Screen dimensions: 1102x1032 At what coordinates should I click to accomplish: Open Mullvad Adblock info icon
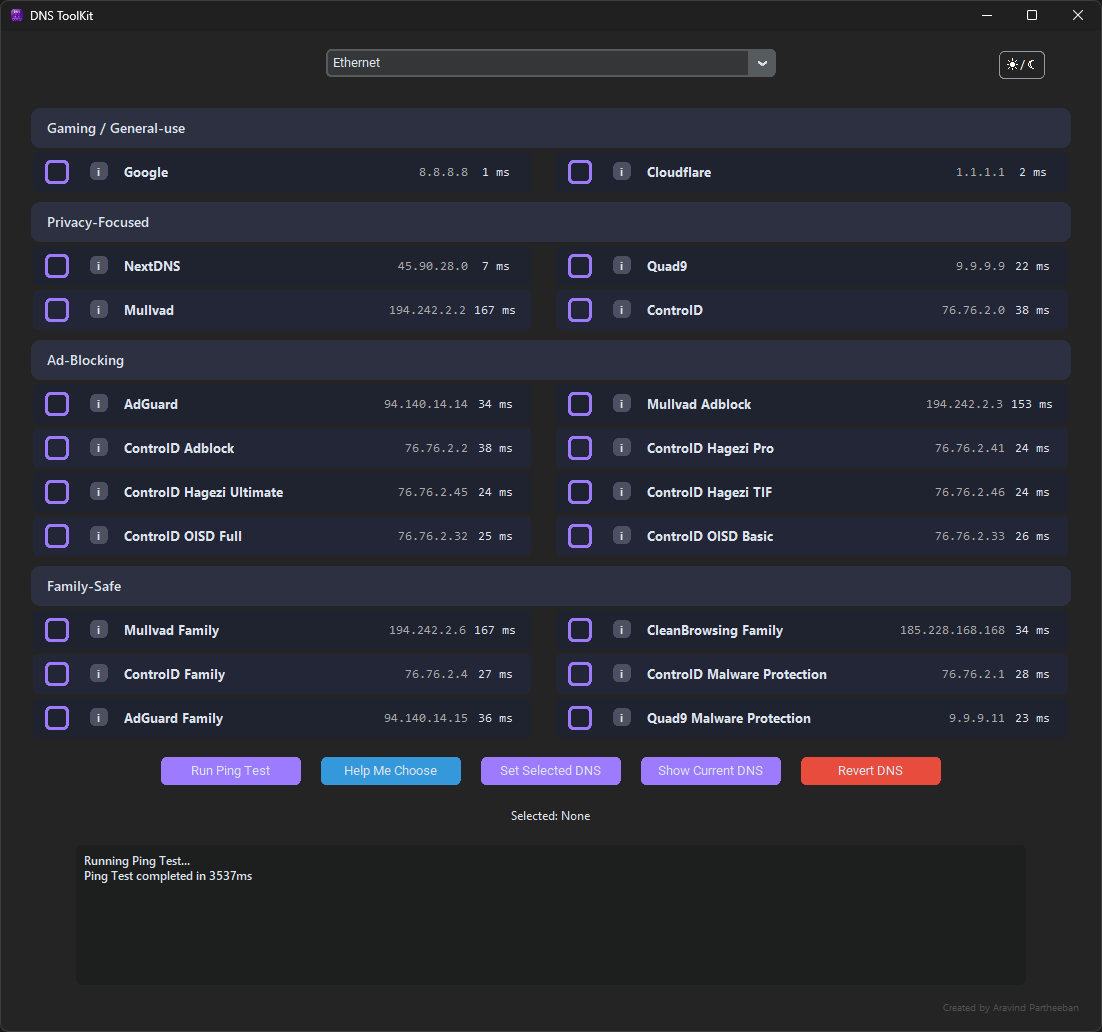[621, 404]
